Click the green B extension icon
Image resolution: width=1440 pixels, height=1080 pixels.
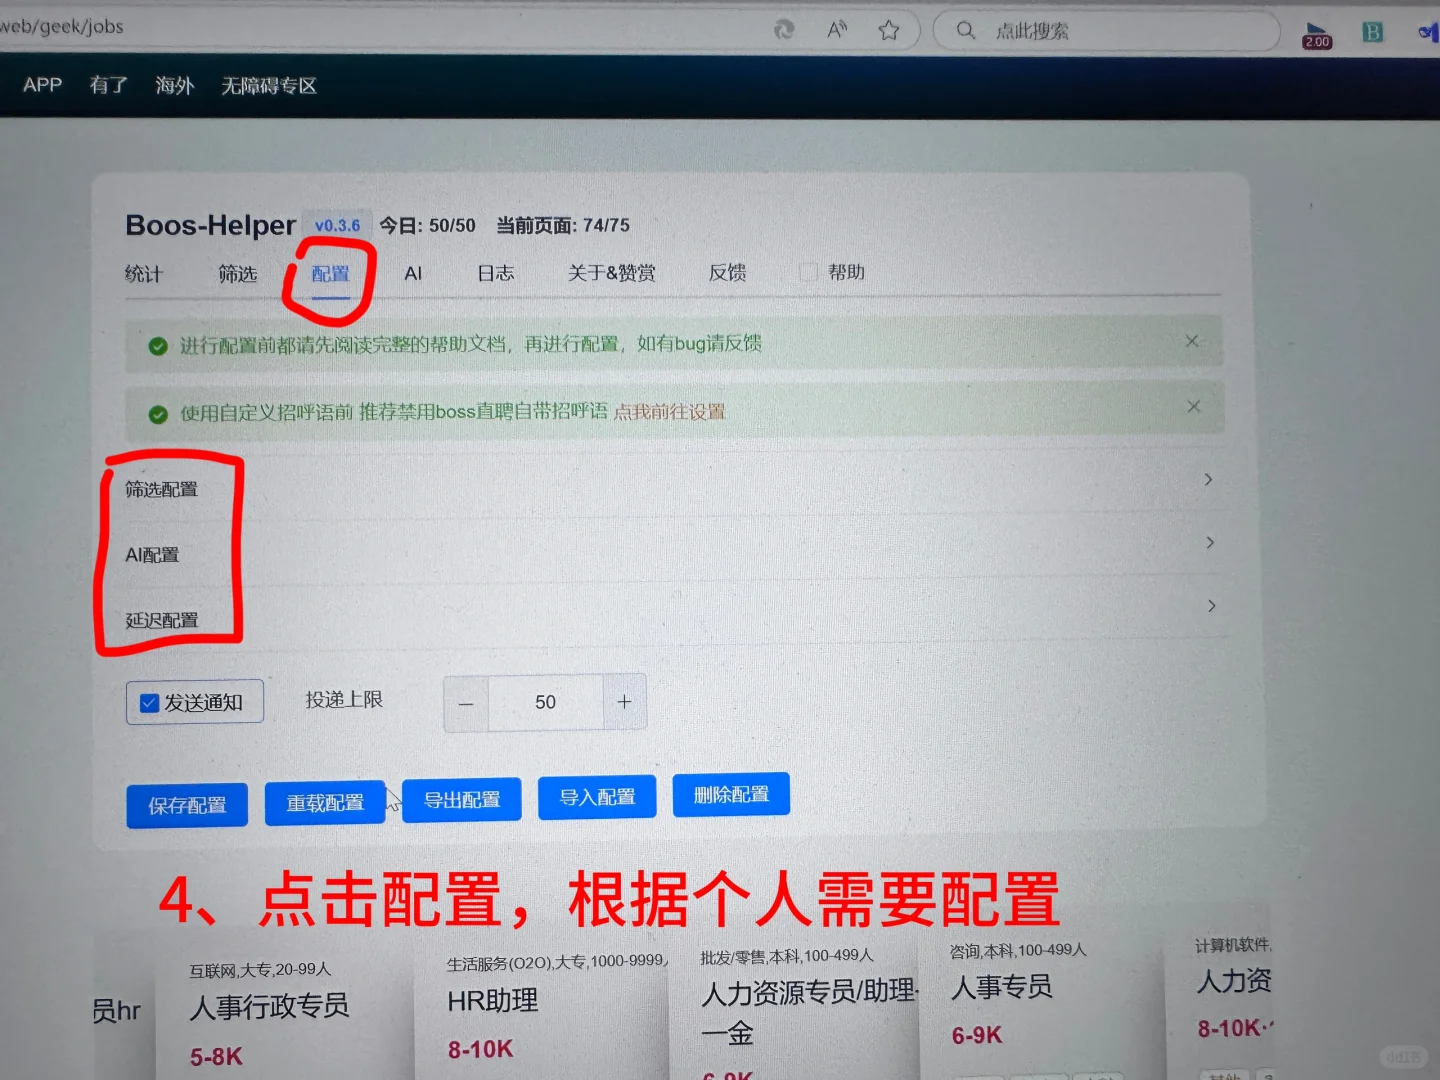pos(1372,31)
